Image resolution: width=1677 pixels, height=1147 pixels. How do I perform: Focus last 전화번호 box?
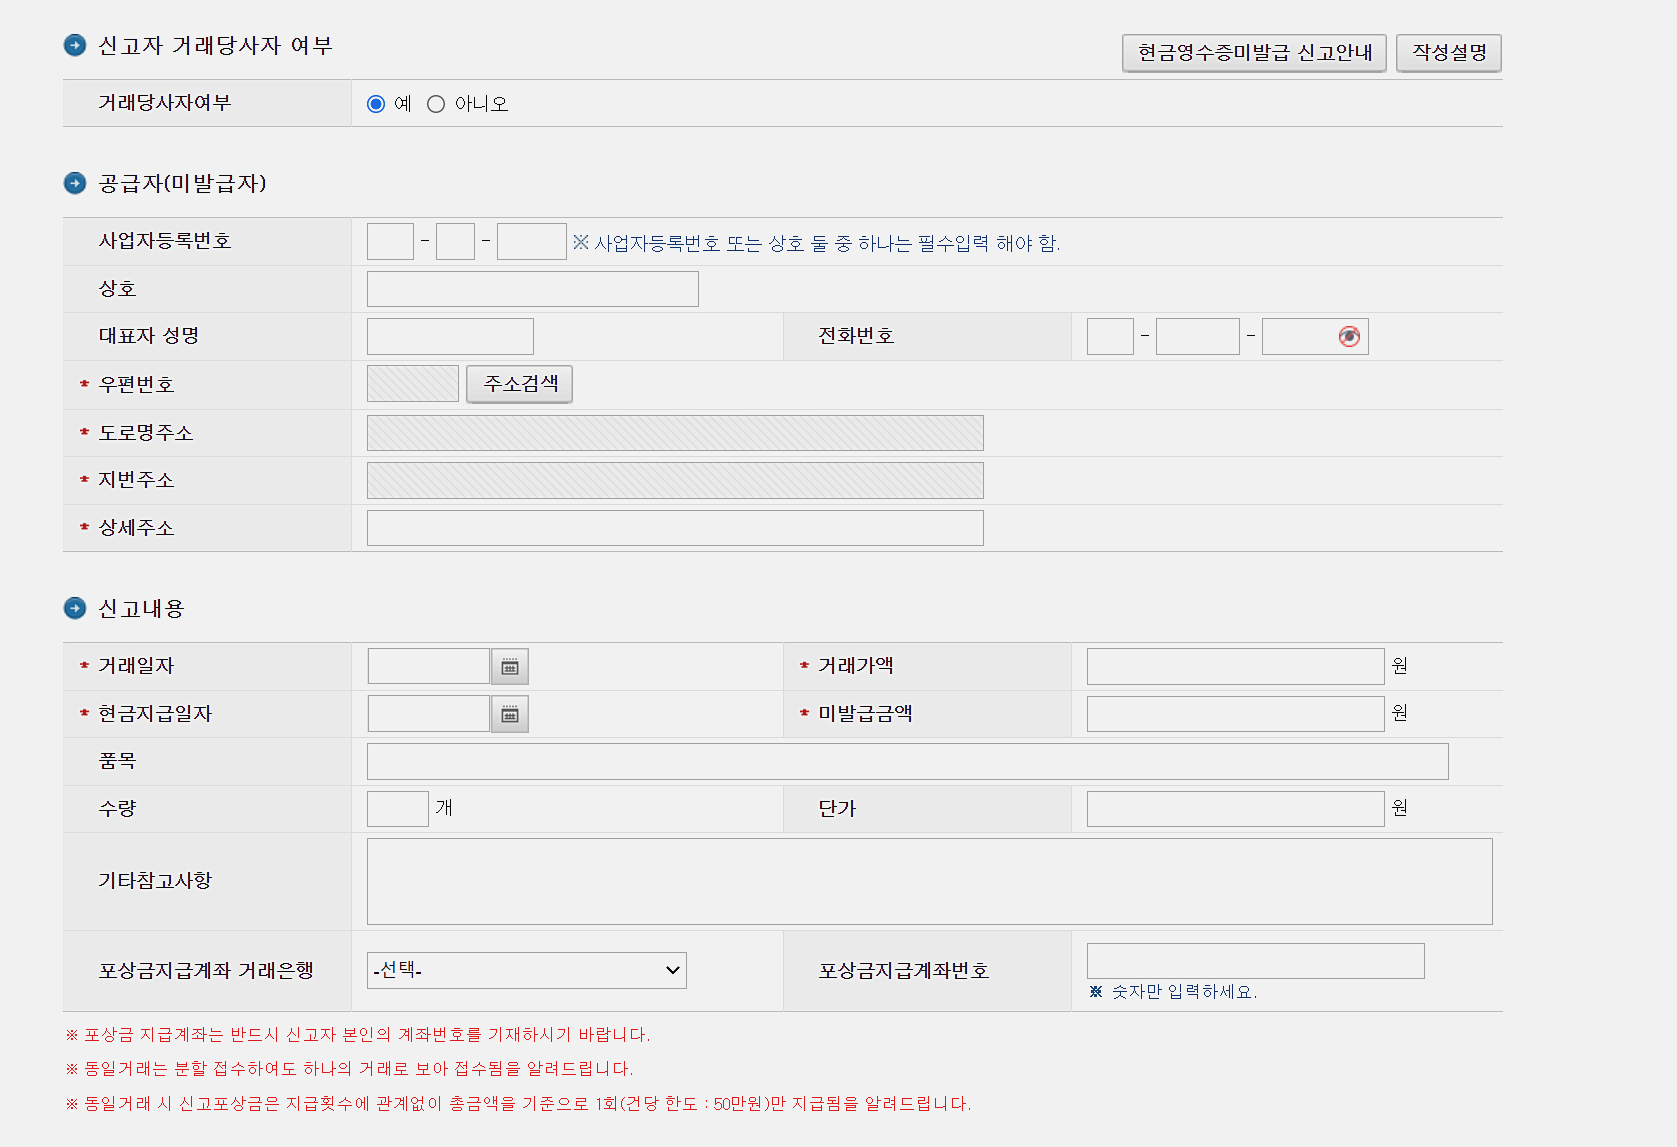(1315, 337)
